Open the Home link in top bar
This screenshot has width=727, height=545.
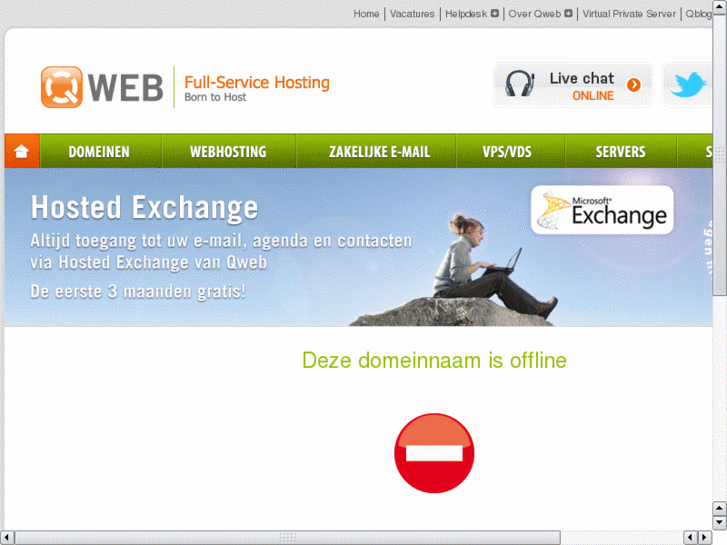click(x=366, y=14)
